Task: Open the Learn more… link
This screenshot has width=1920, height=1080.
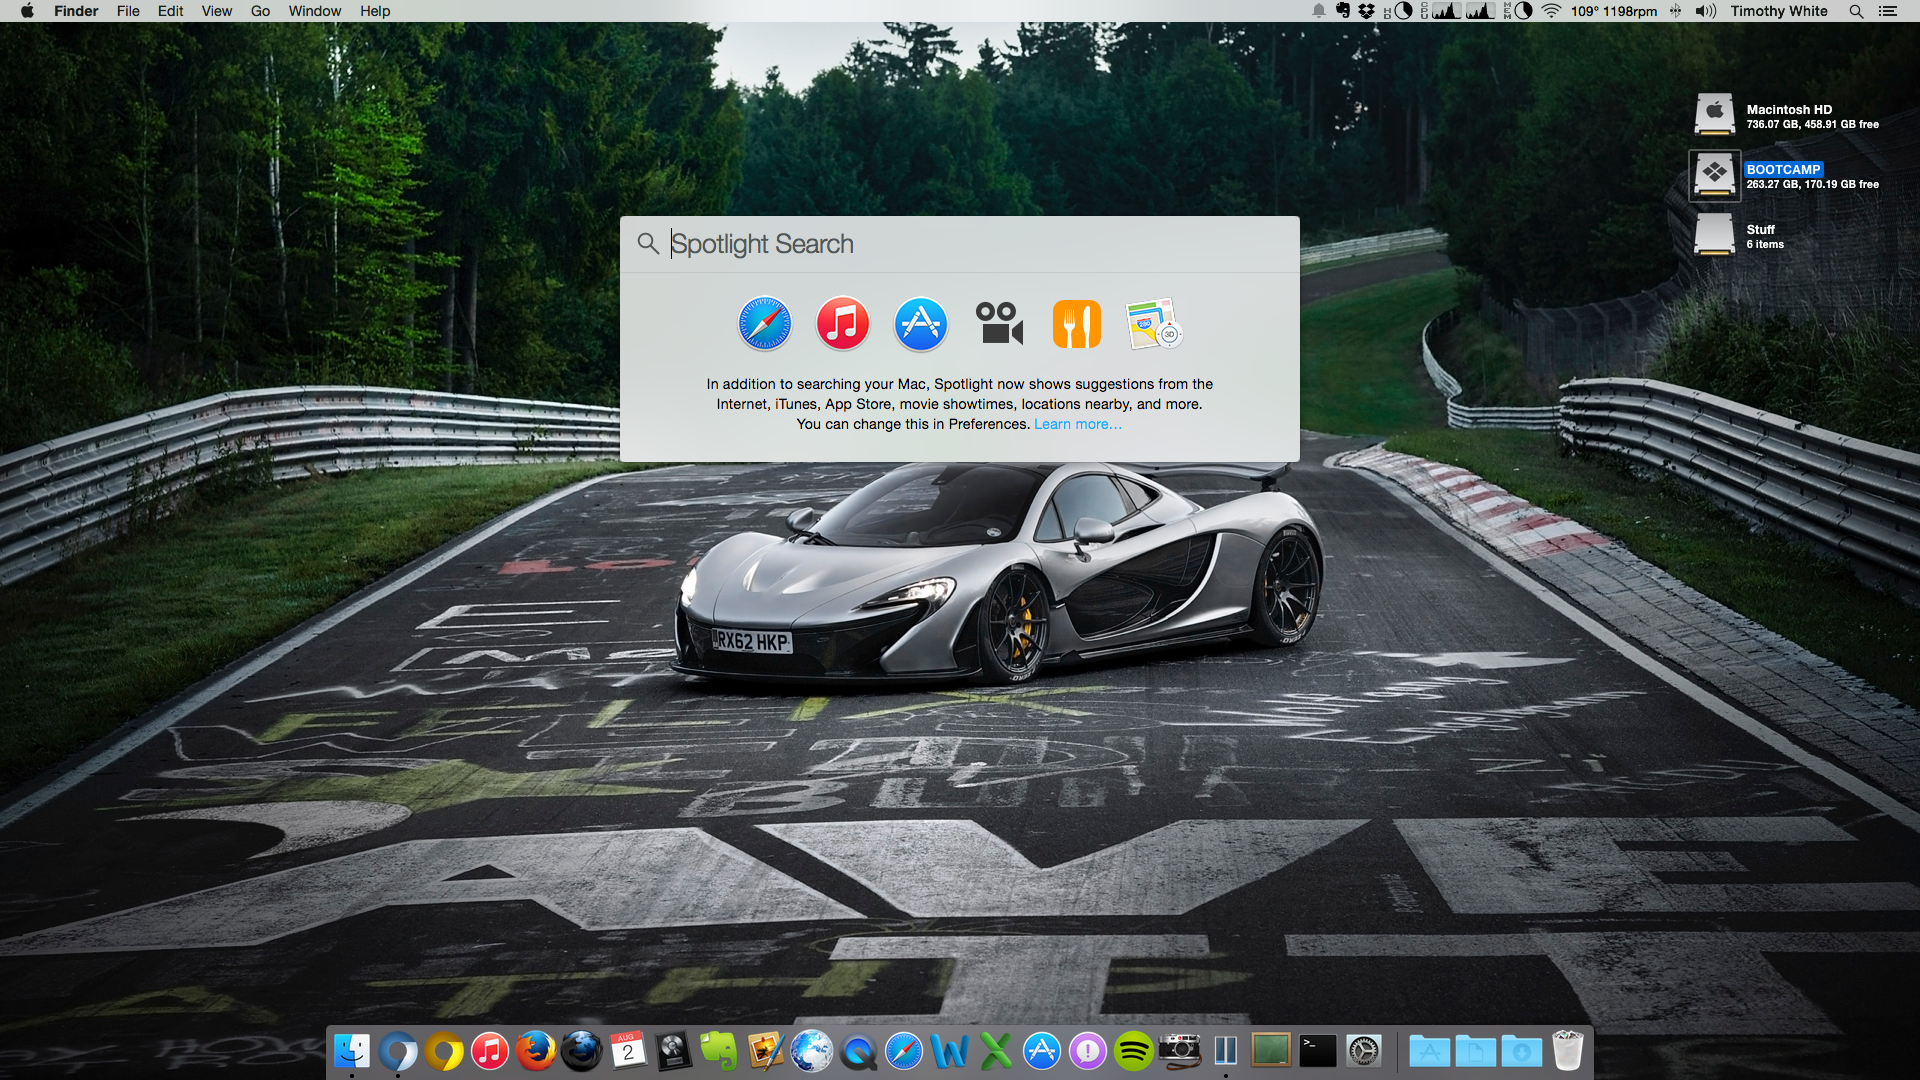Action: tap(1078, 424)
